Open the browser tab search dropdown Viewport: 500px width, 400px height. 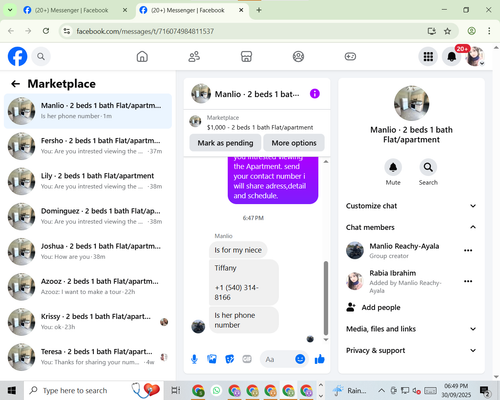10,10
